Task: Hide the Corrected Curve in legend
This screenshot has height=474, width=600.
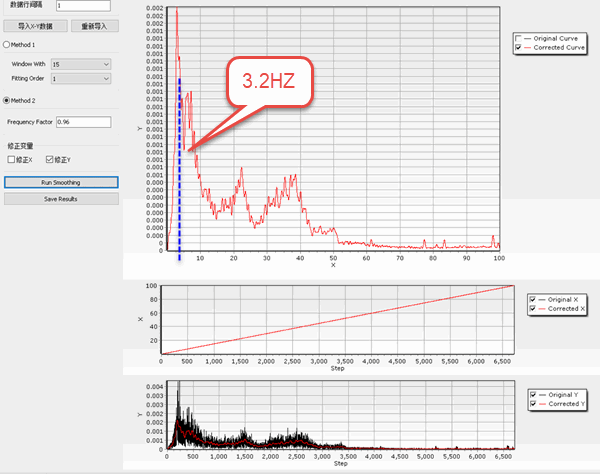Action: 518,47
